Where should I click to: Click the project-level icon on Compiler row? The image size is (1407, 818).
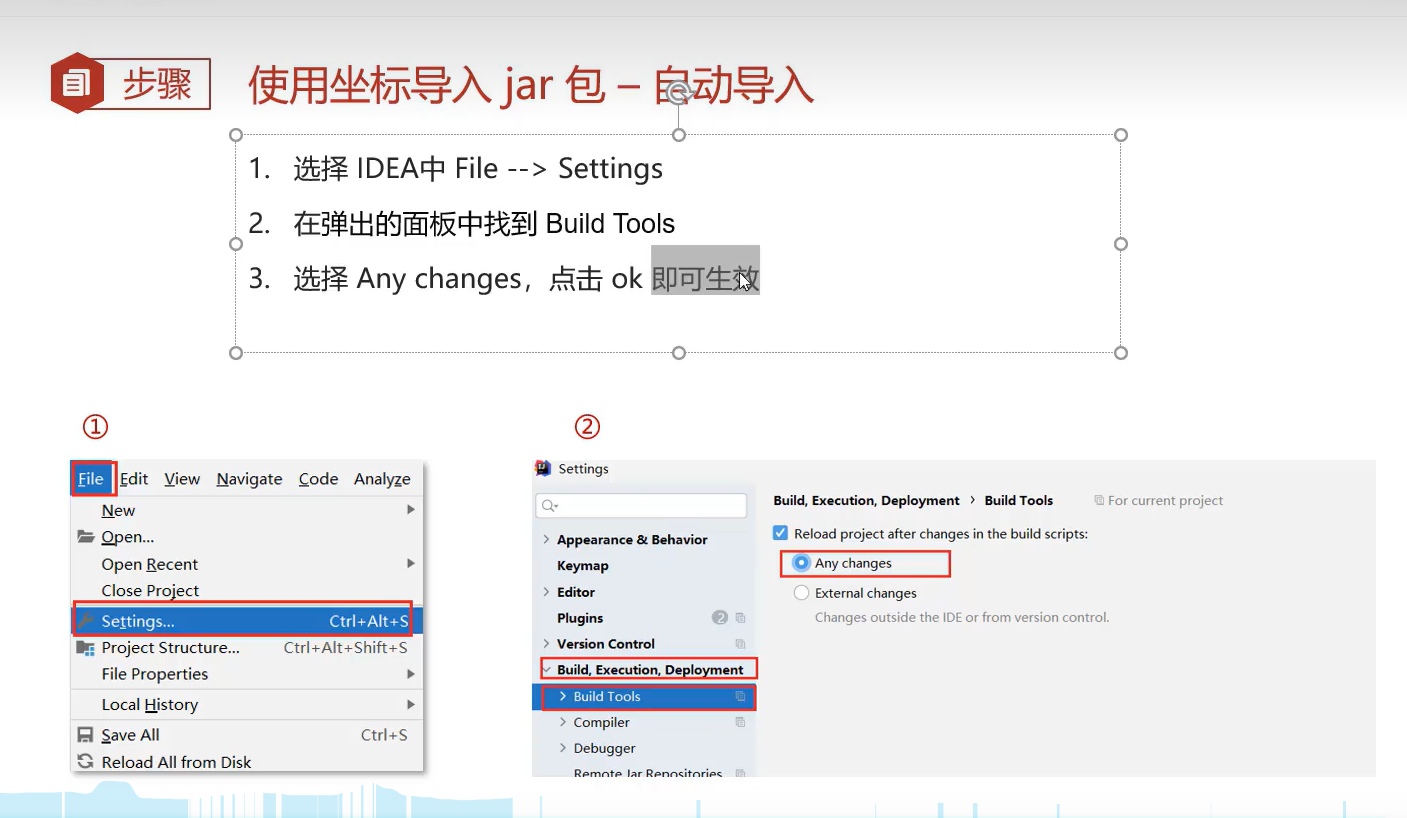pyautogui.click(x=740, y=722)
